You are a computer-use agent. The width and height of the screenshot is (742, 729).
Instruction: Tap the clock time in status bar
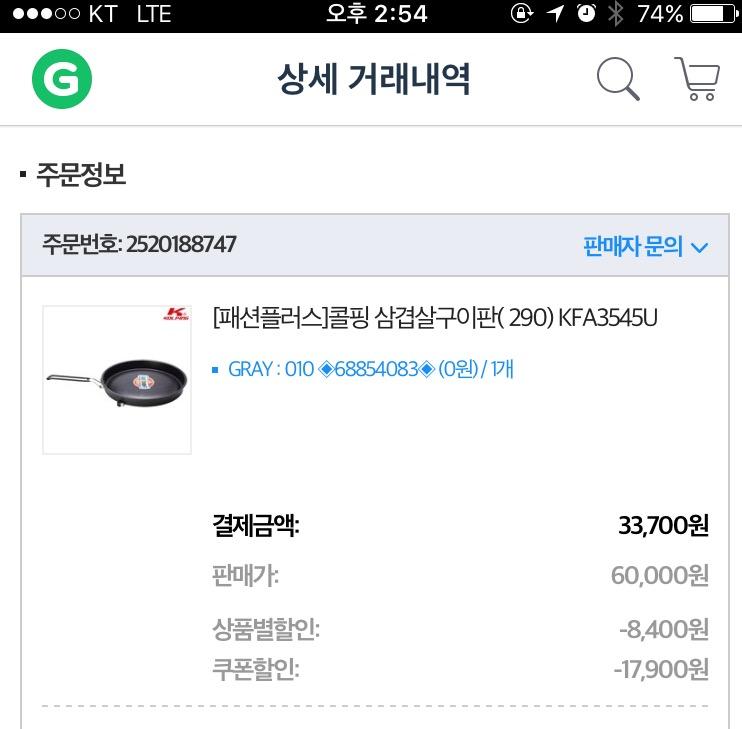[x=377, y=14]
